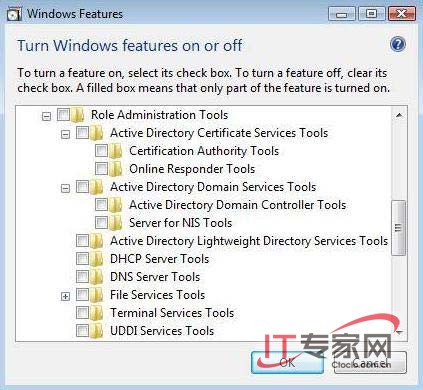Screen dimensions: 423x390
Task: Tick Active Directory Domain Controller Tools checkbox
Action: pyautogui.click(x=101, y=205)
